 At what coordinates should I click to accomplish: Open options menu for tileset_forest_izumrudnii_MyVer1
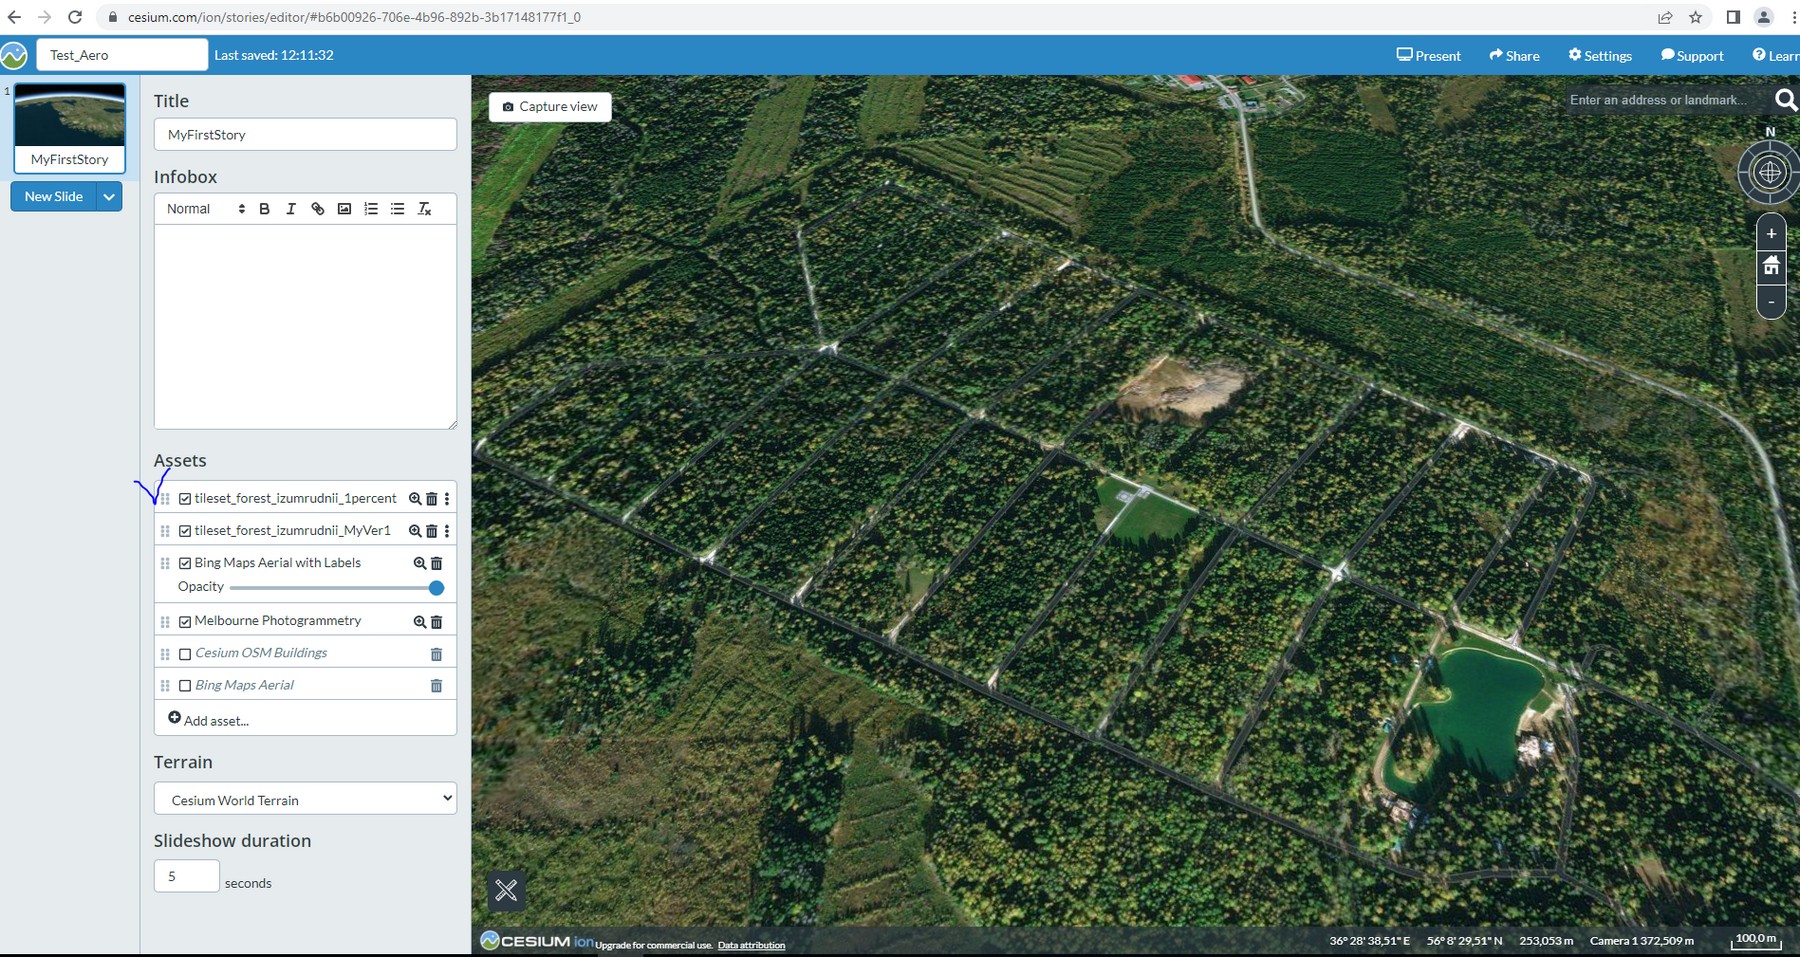tap(447, 531)
